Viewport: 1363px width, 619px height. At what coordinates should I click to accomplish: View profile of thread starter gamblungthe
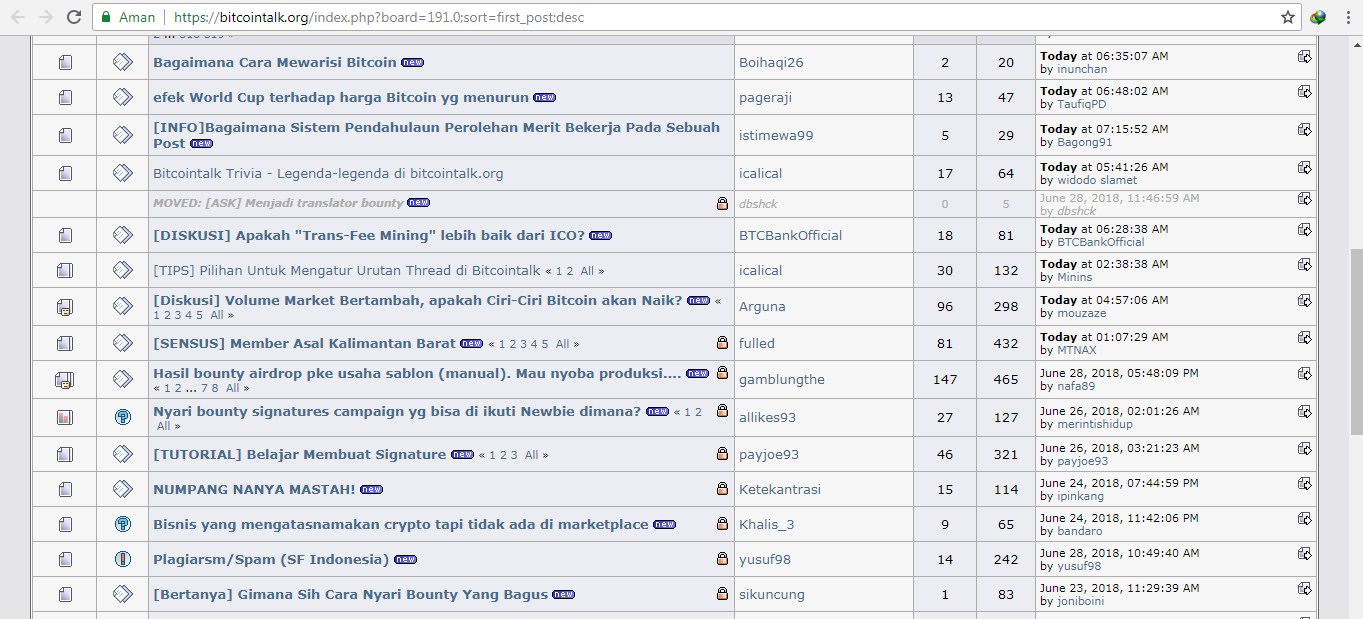click(x=782, y=379)
